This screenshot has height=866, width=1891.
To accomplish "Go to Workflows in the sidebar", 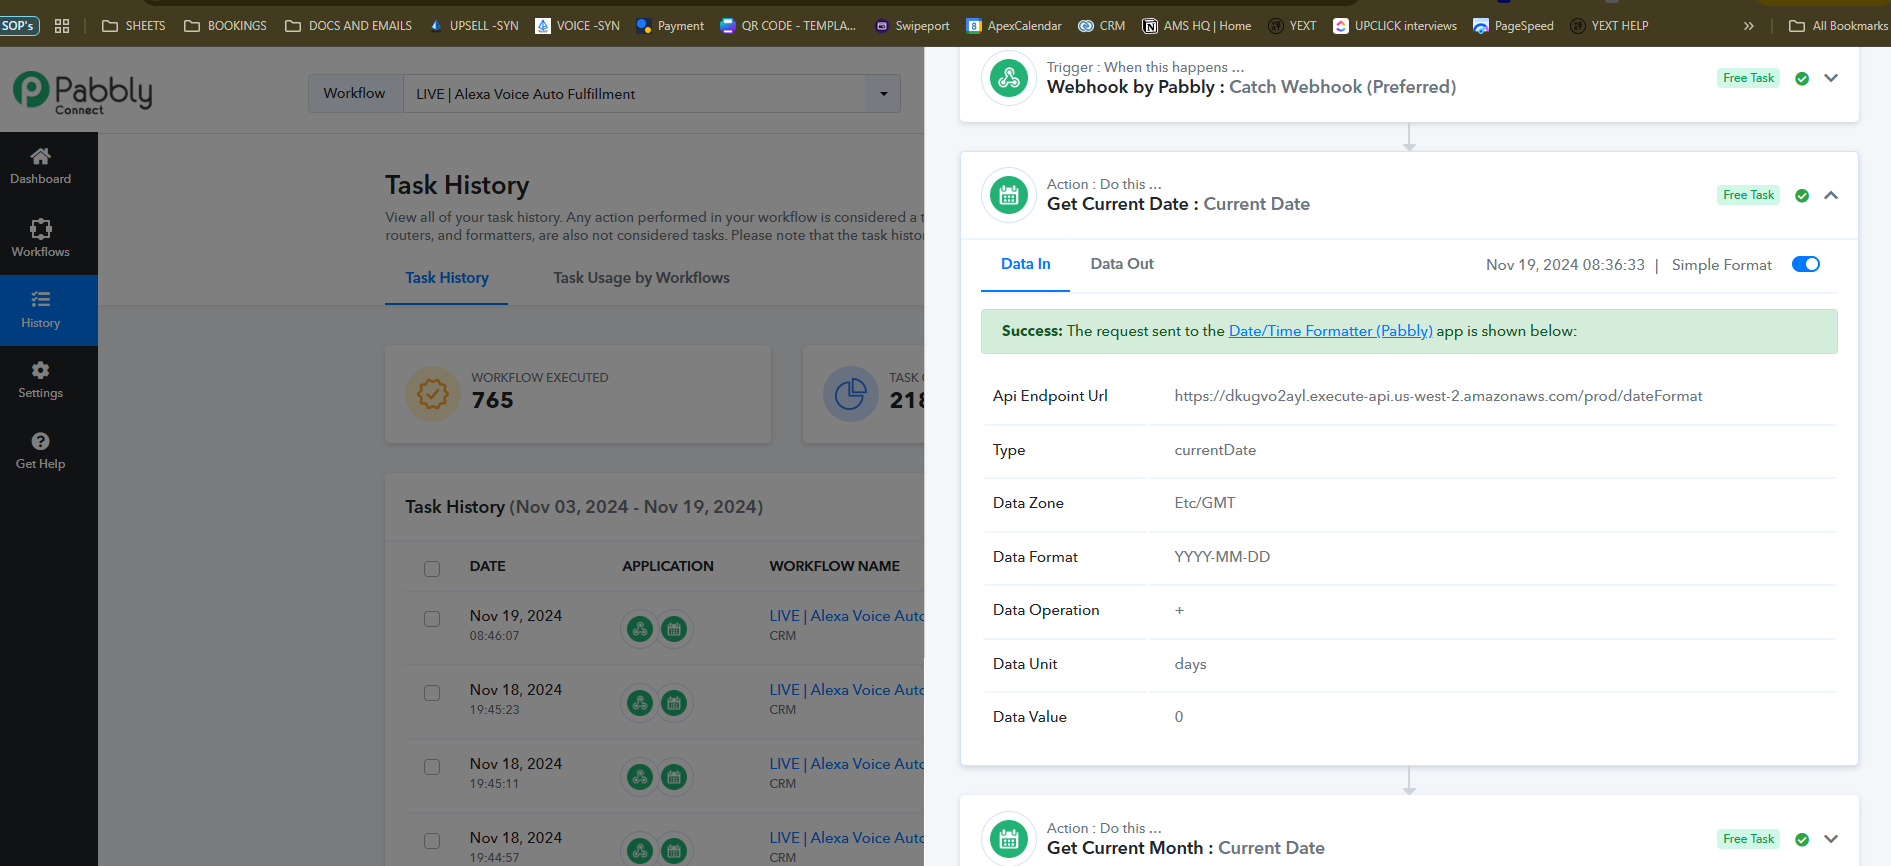I will (40, 238).
